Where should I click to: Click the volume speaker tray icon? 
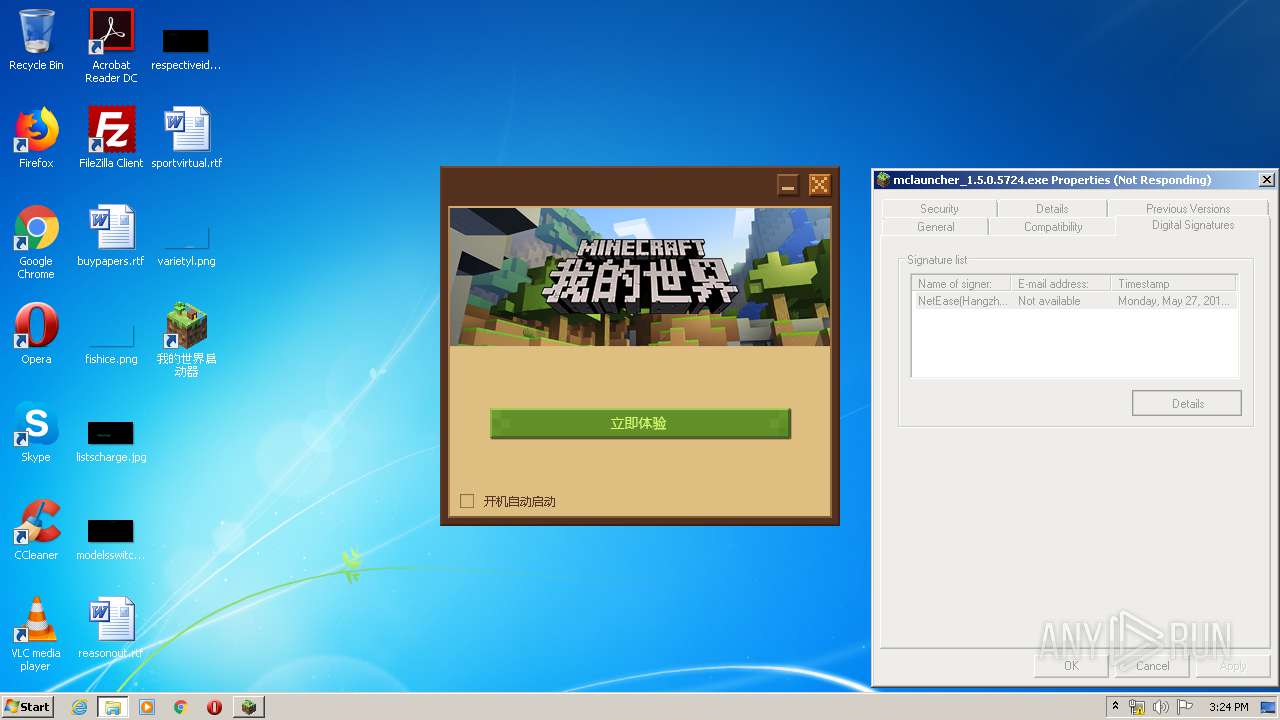[1160, 707]
